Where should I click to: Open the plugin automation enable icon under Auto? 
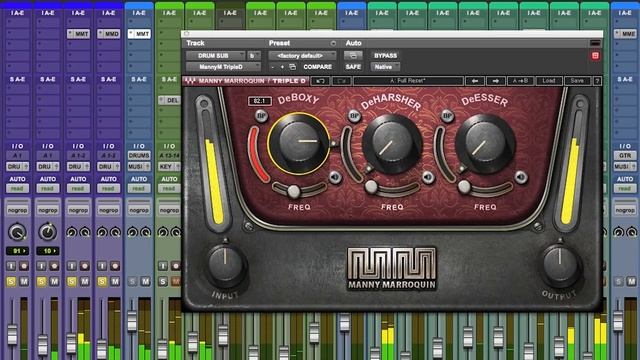coord(353,56)
